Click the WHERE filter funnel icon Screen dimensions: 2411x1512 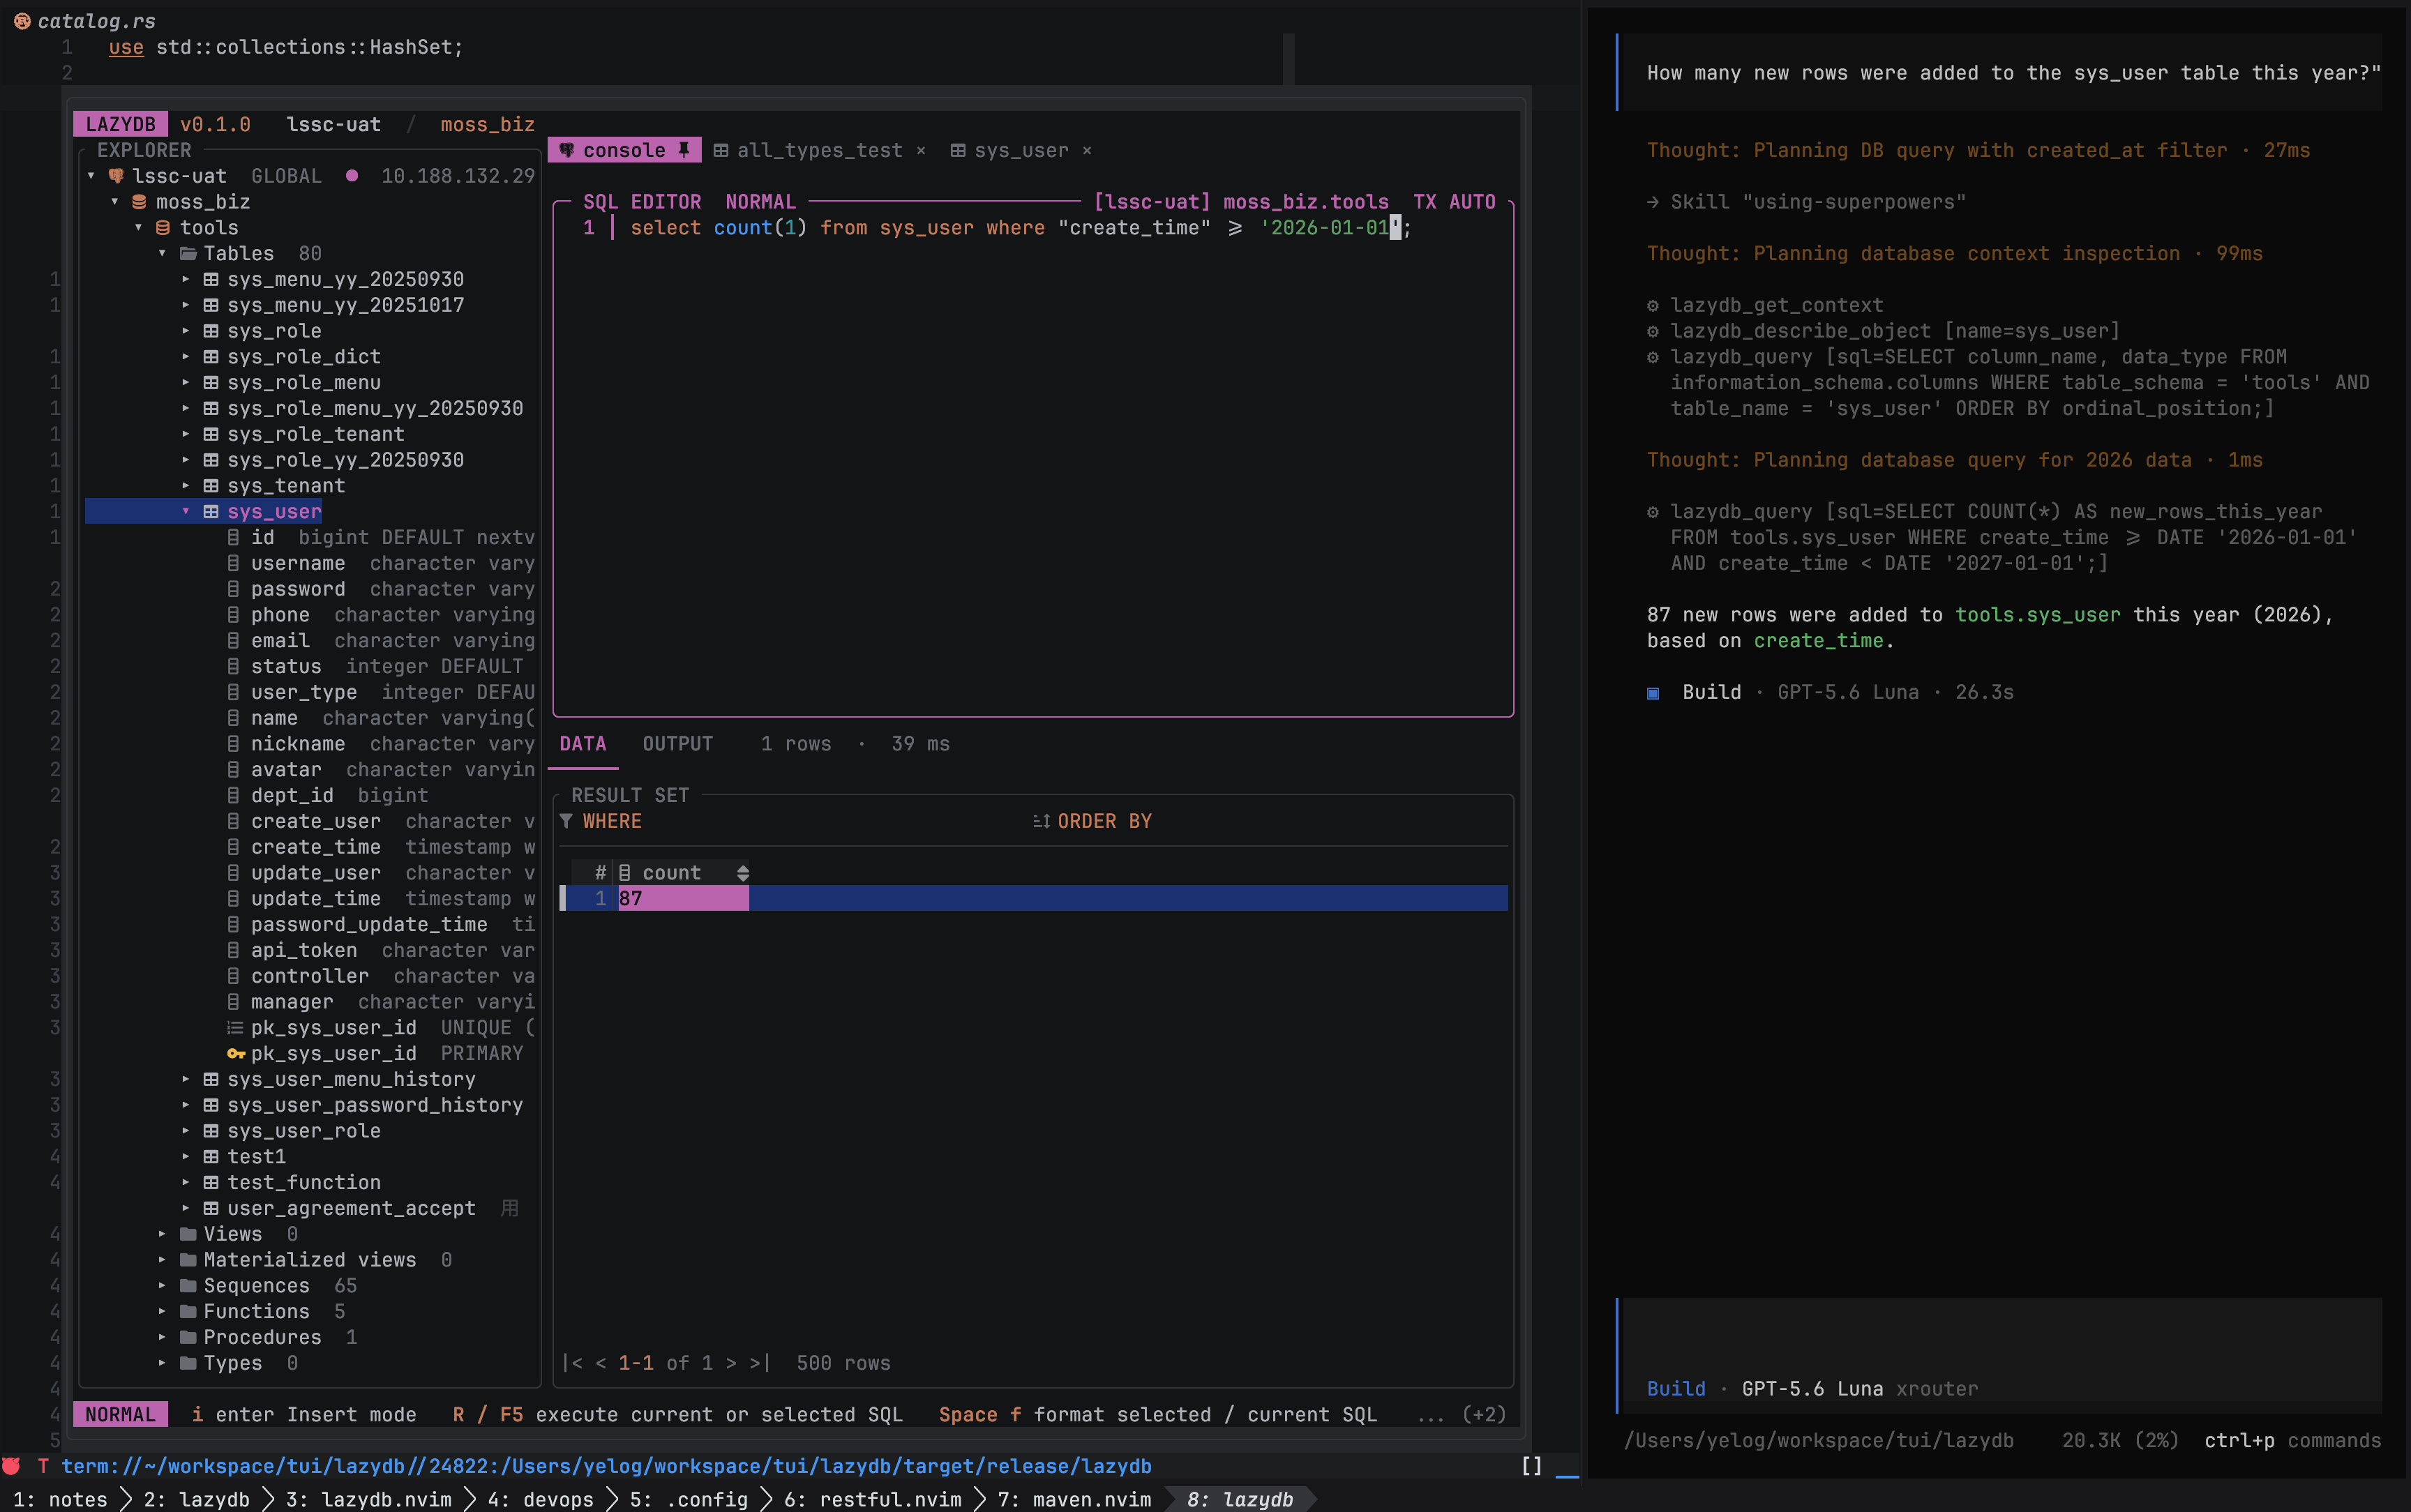(566, 821)
